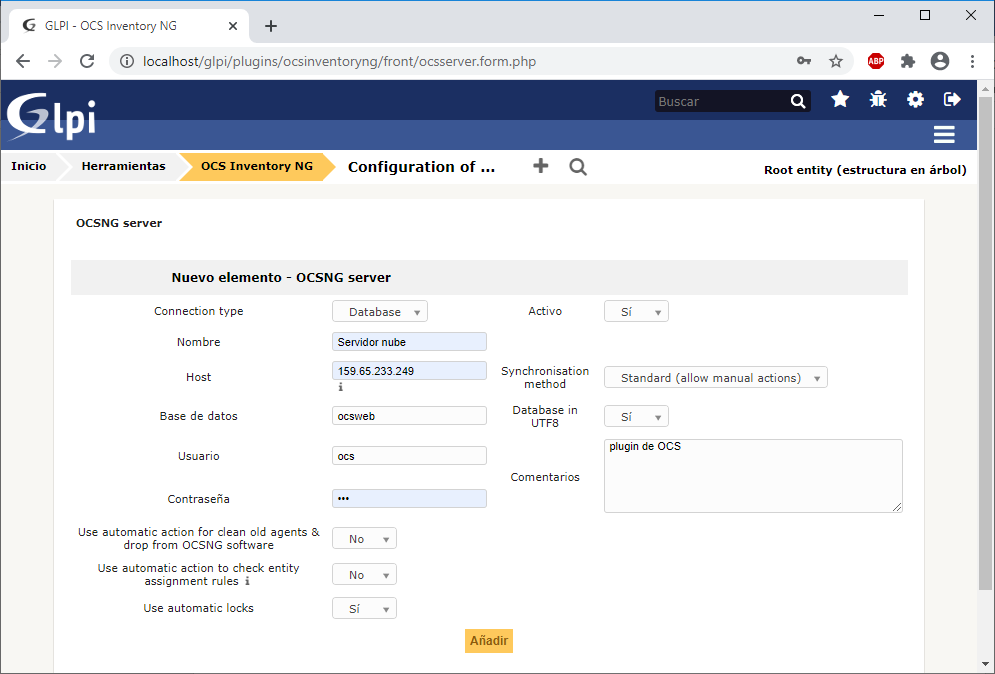Click the Buscar search magnifier icon
995x674 pixels.
coord(798,101)
